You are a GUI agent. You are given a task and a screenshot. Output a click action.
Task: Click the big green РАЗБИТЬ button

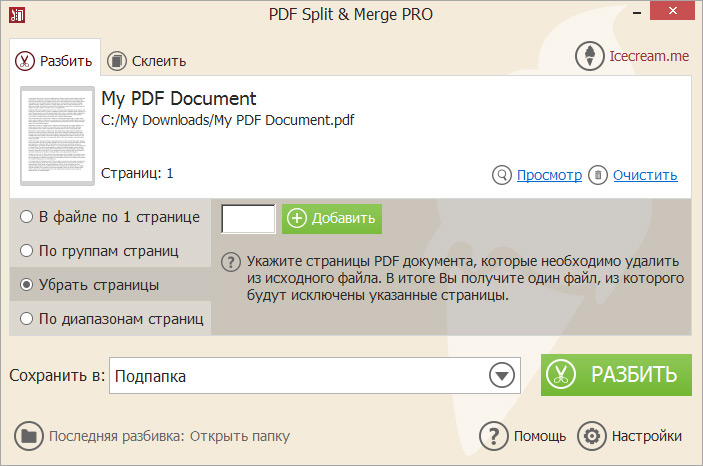tap(616, 375)
